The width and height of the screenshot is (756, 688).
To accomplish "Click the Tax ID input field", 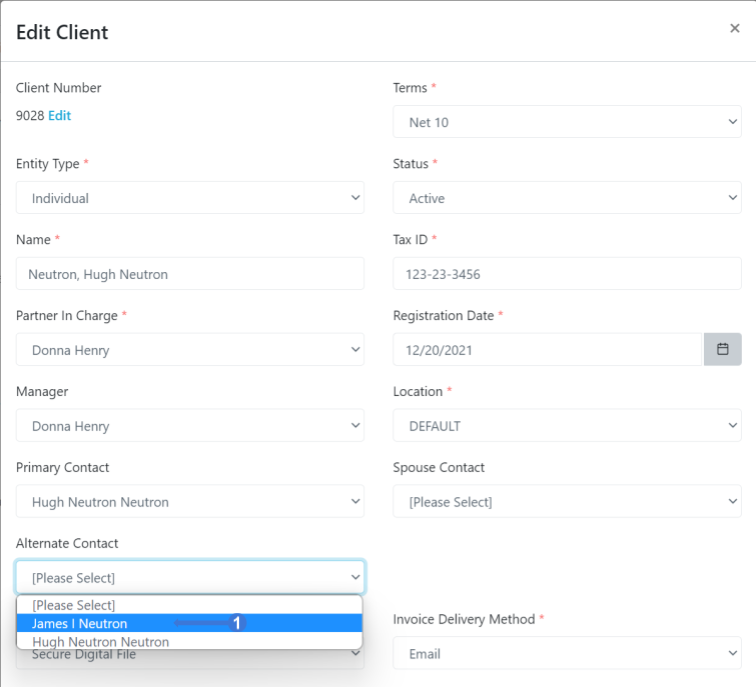I will [567, 273].
